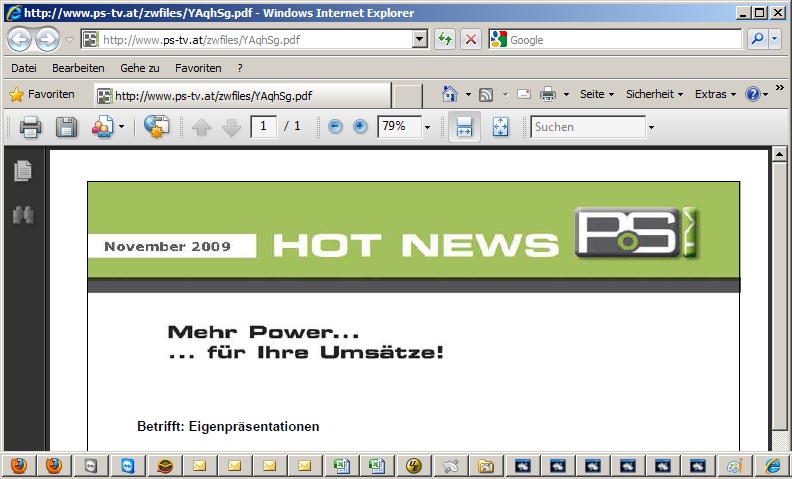Click the 'Mehr Power...' headline text
Screen dimensions: 792x479
point(263,332)
